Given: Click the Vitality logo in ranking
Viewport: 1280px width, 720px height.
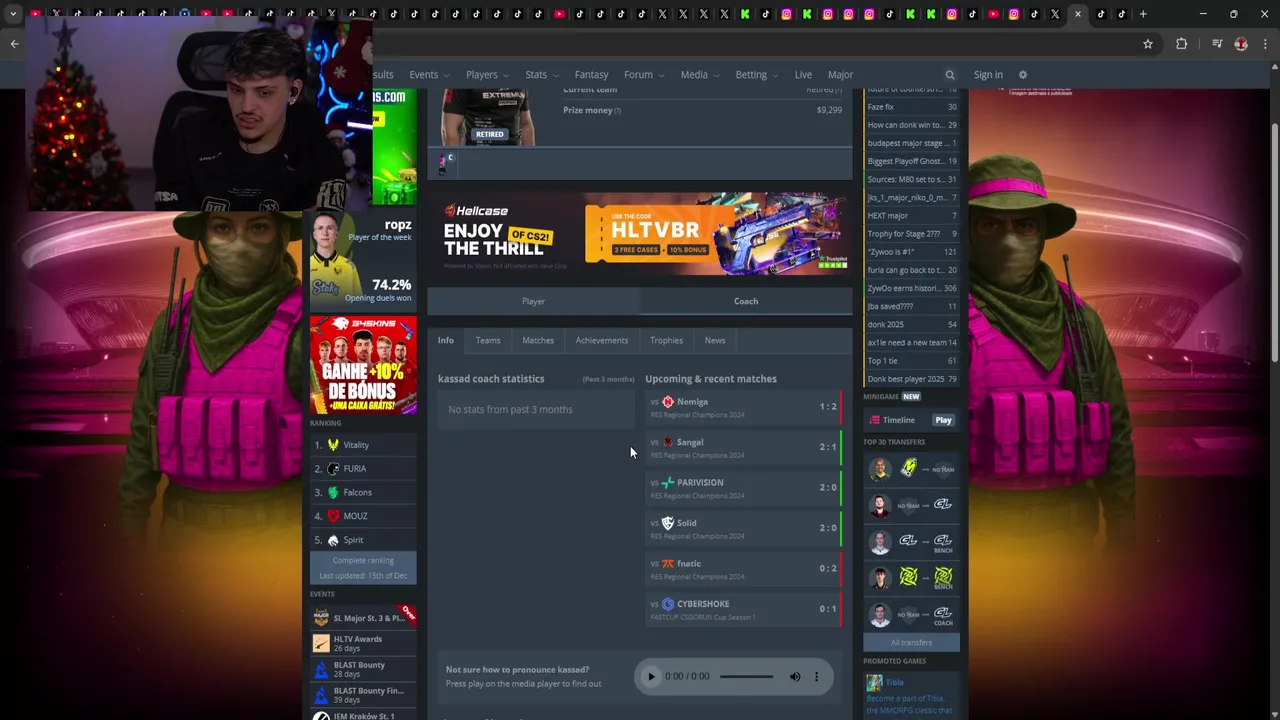Looking at the screenshot, I should (333, 445).
